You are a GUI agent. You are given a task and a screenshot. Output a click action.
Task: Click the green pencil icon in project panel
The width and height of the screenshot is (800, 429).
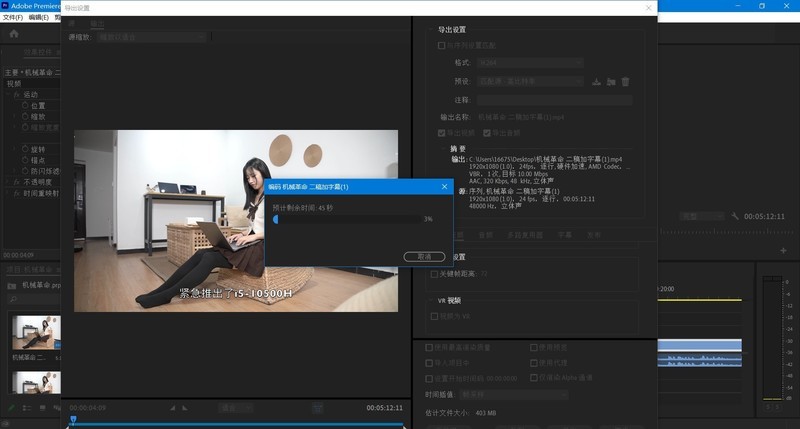click(12, 408)
